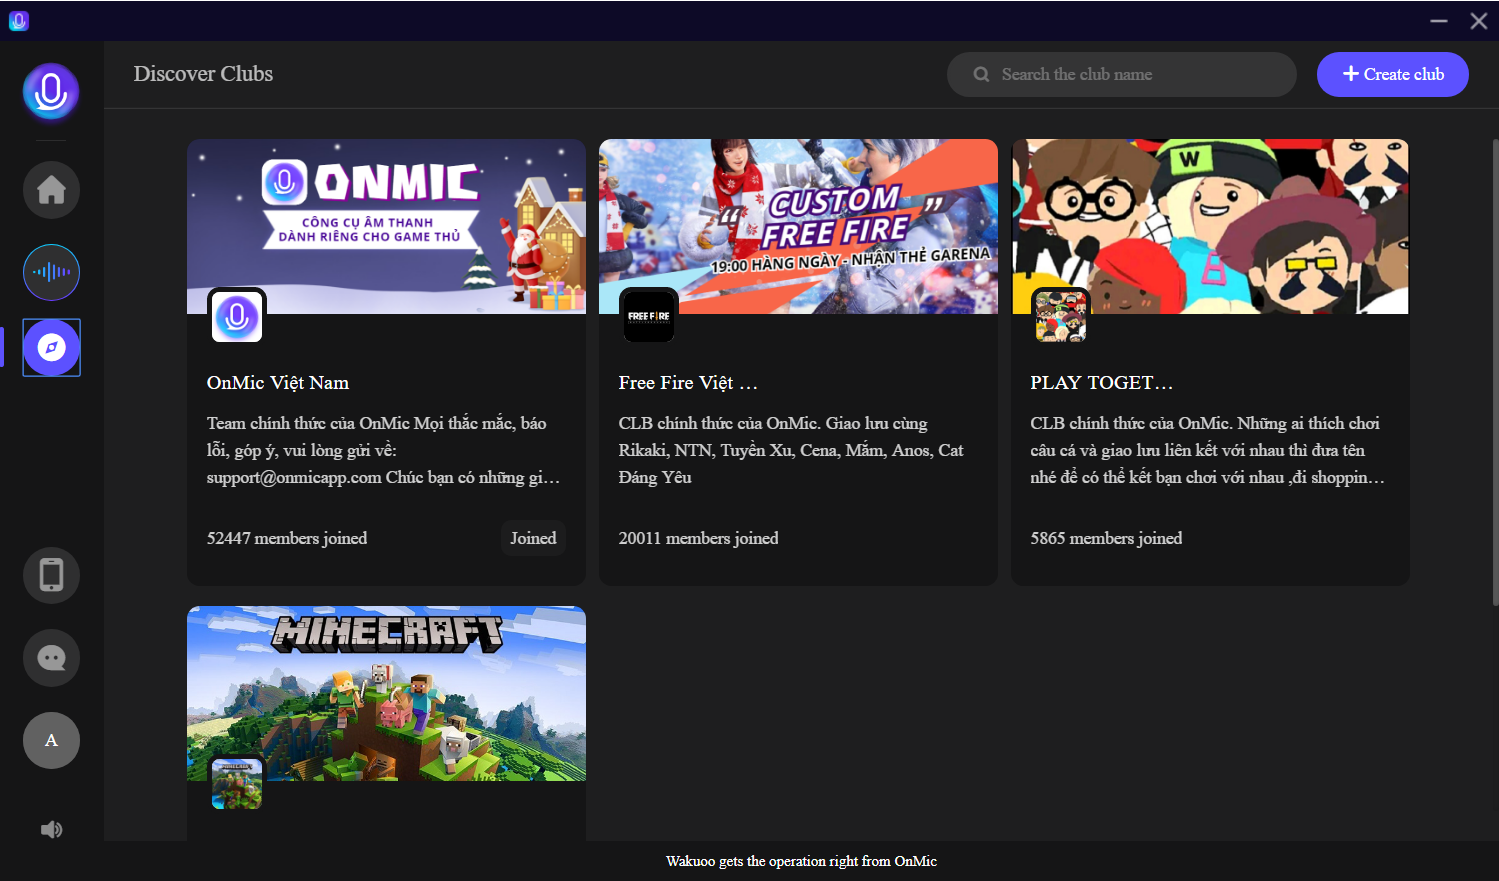
Task: Click the OnMic Việt Nam club avatar
Action: pyautogui.click(x=237, y=316)
